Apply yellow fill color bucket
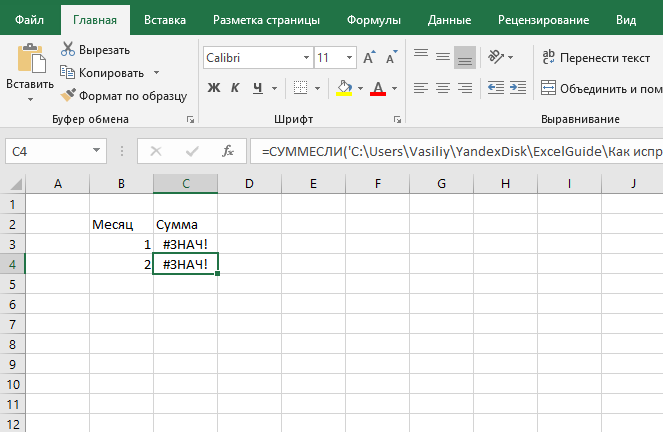The width and height of the screenshot is (663, 432). pos(344,88)
